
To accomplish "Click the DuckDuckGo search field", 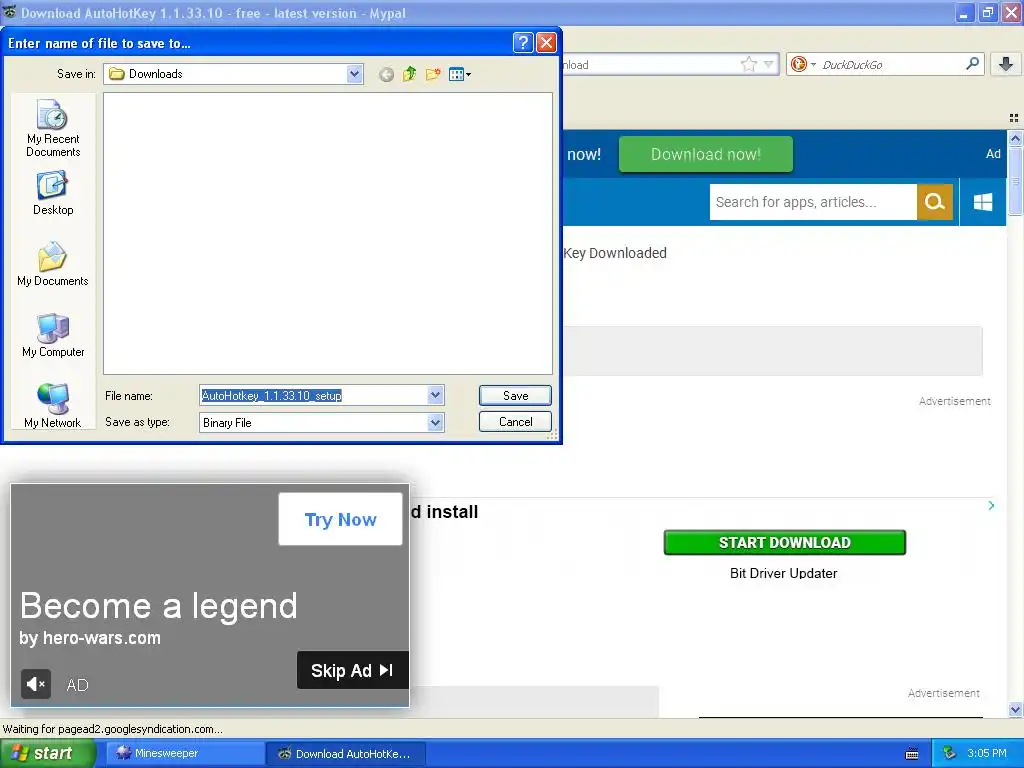I will [891, 65].
